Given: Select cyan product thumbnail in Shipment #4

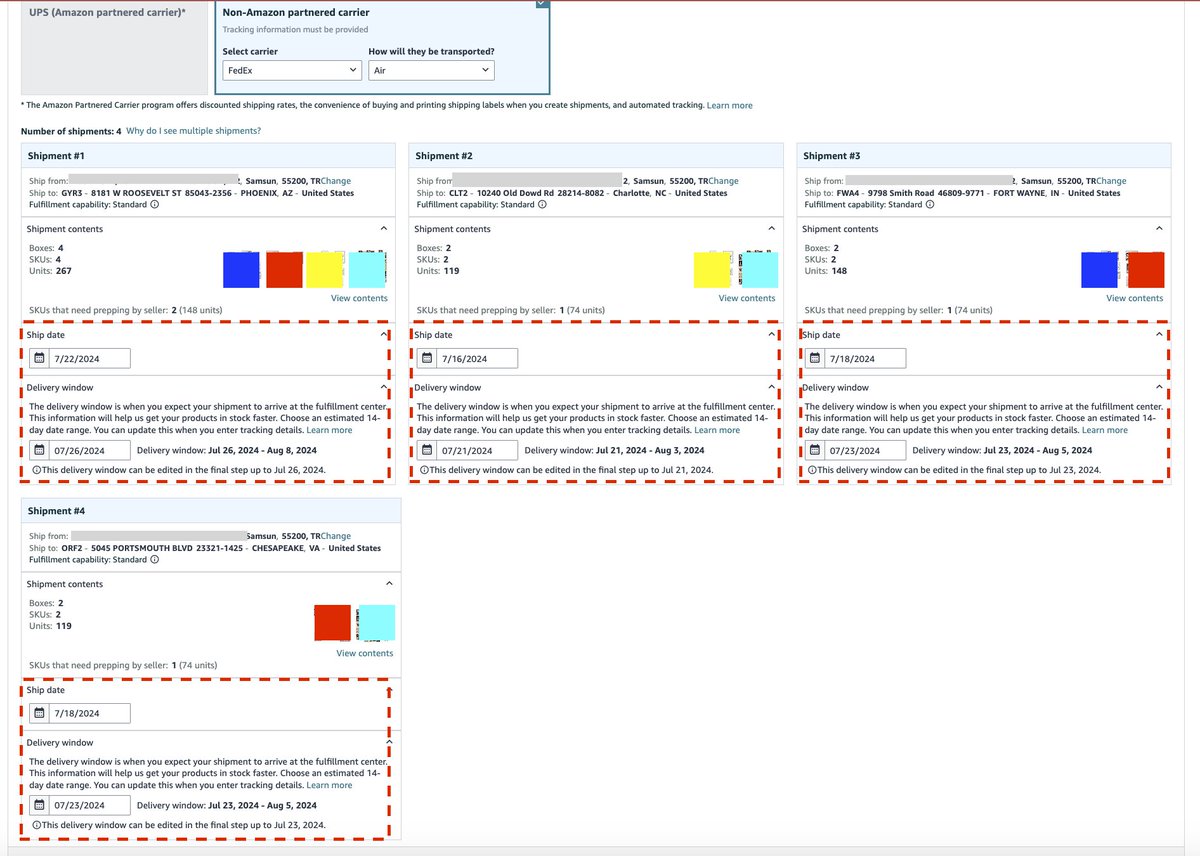Looking at the screenshot, I should (376, 625).
